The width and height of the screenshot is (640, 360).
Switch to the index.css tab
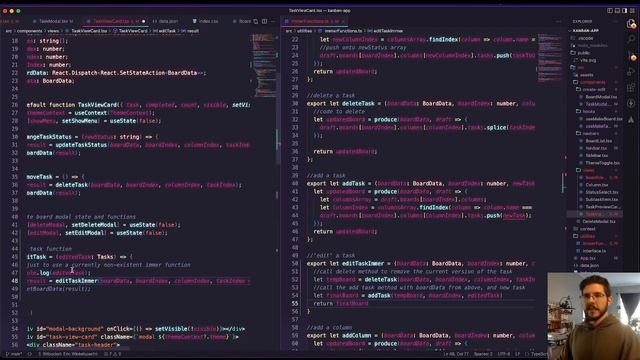pos(206,21)
